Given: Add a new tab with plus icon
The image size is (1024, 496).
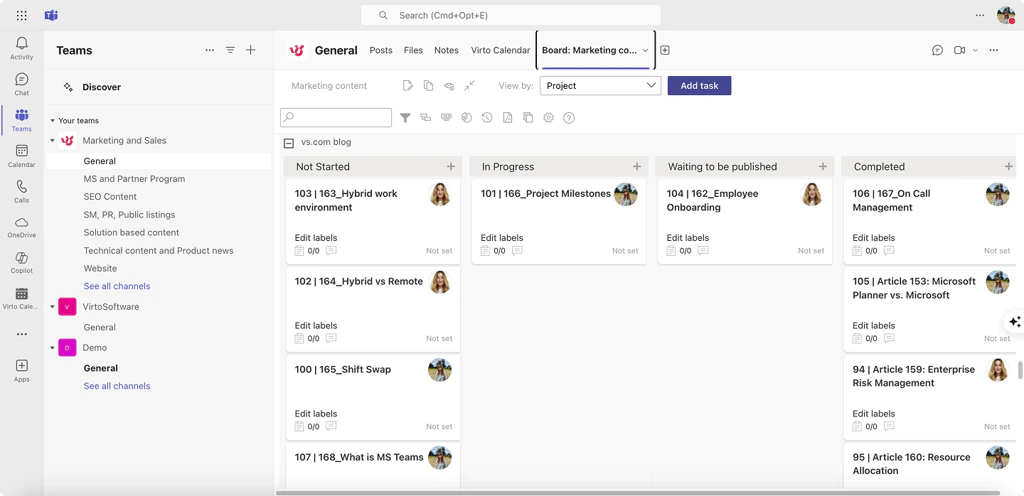Looking at the screenshot, I should click(x=665, y=50).
